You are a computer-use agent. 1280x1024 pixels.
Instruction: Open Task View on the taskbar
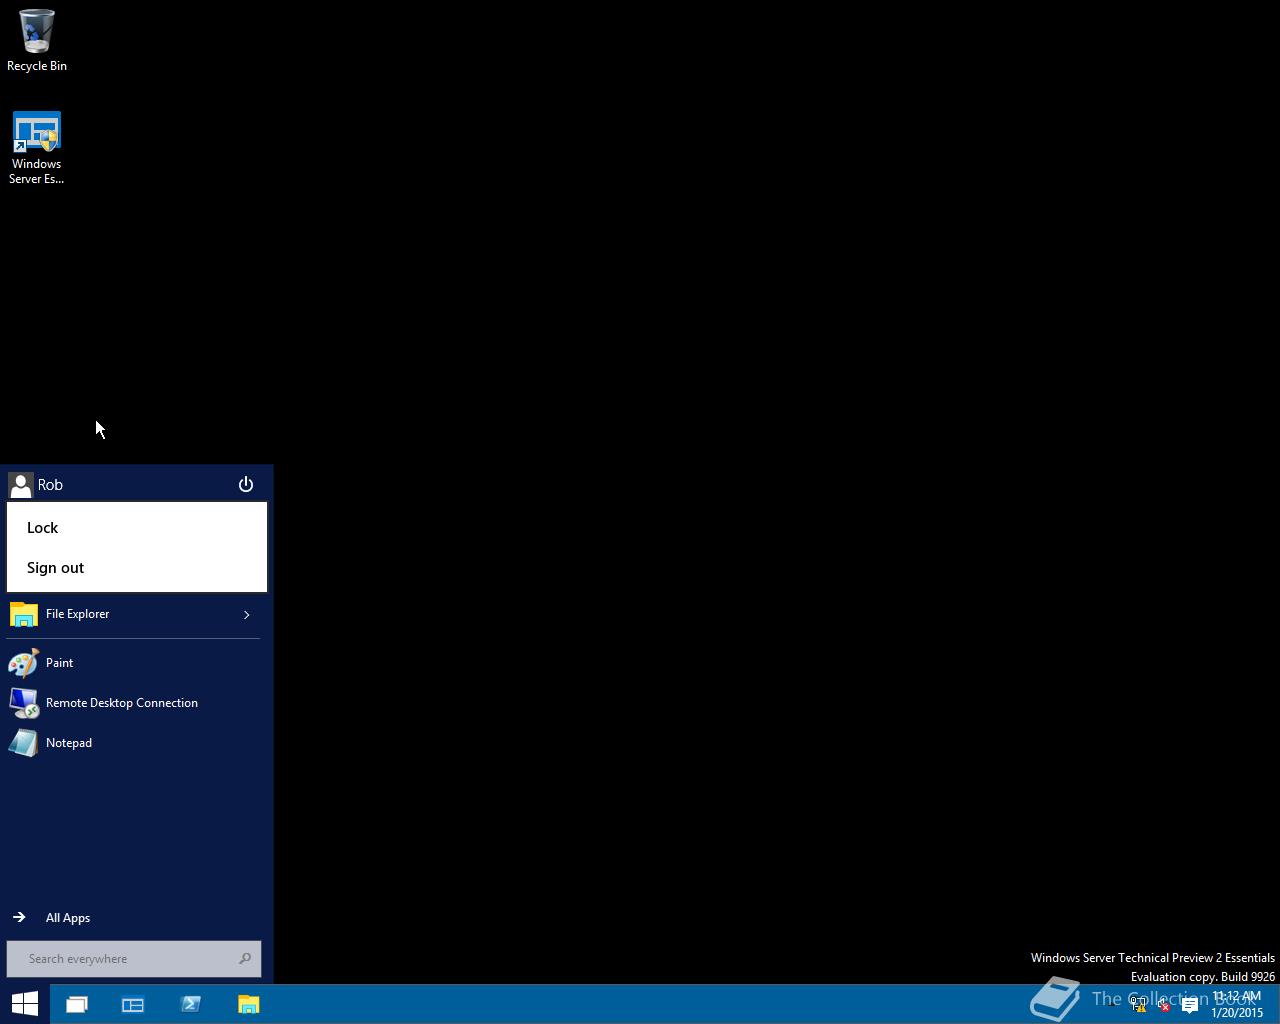[77, 1004]
